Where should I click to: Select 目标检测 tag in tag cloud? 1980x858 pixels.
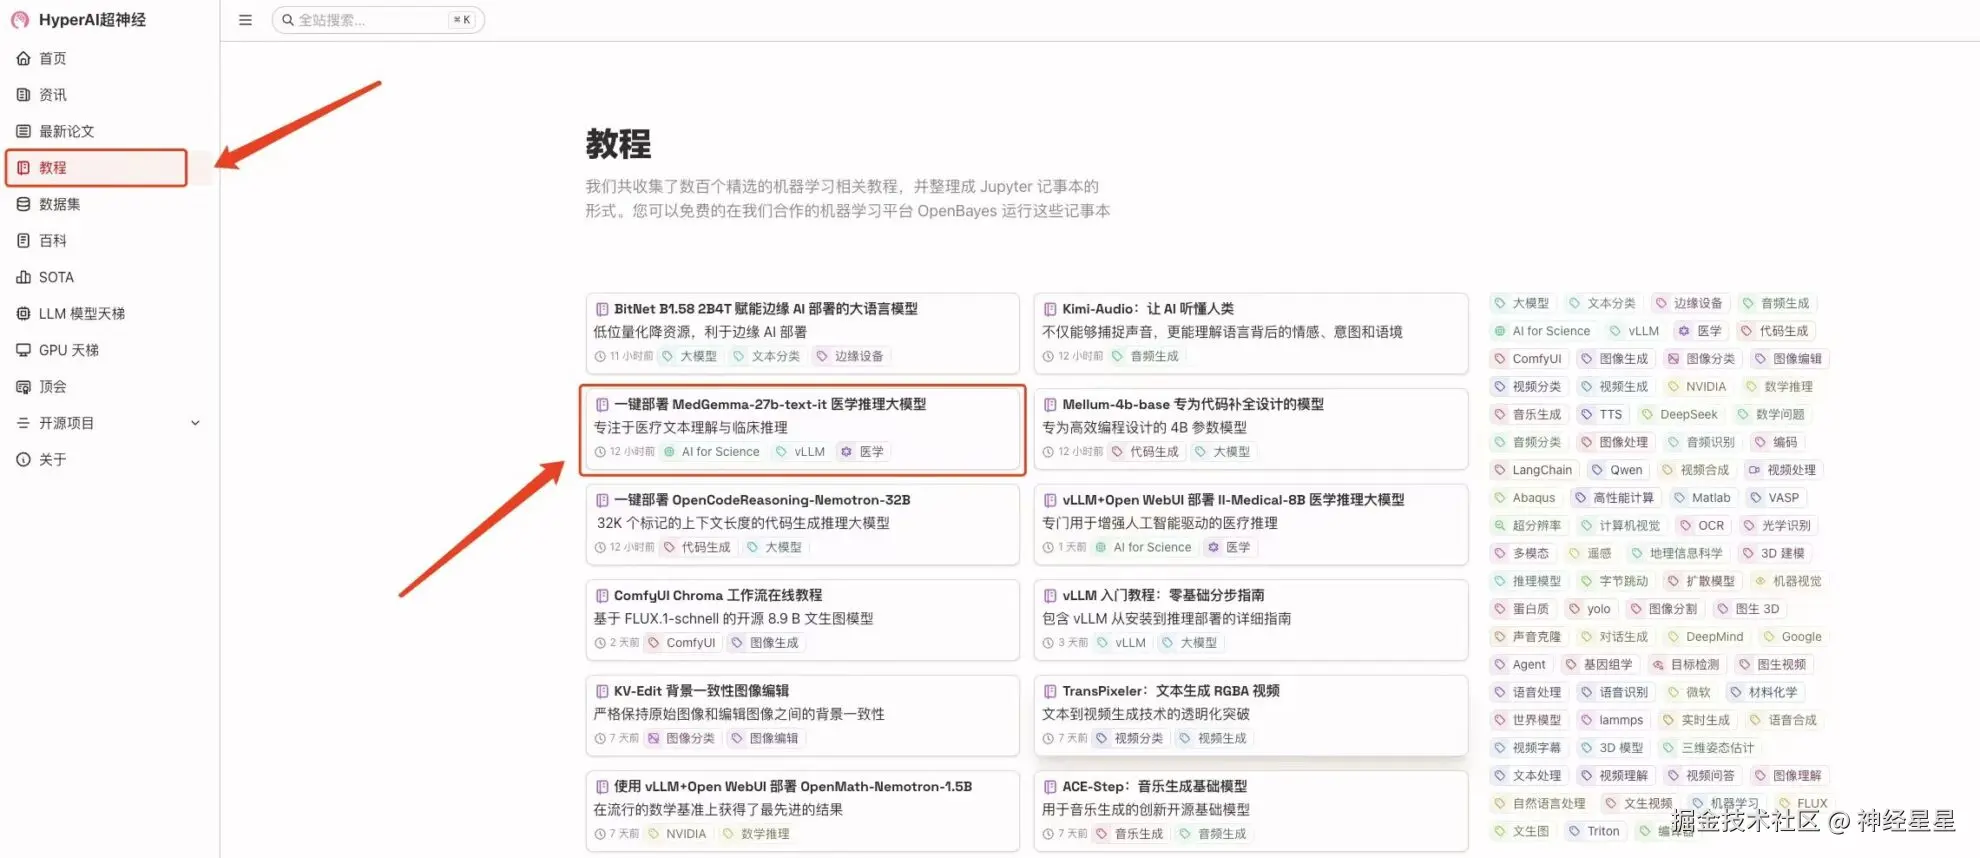pyautogui.click(x=1686, y=665)
